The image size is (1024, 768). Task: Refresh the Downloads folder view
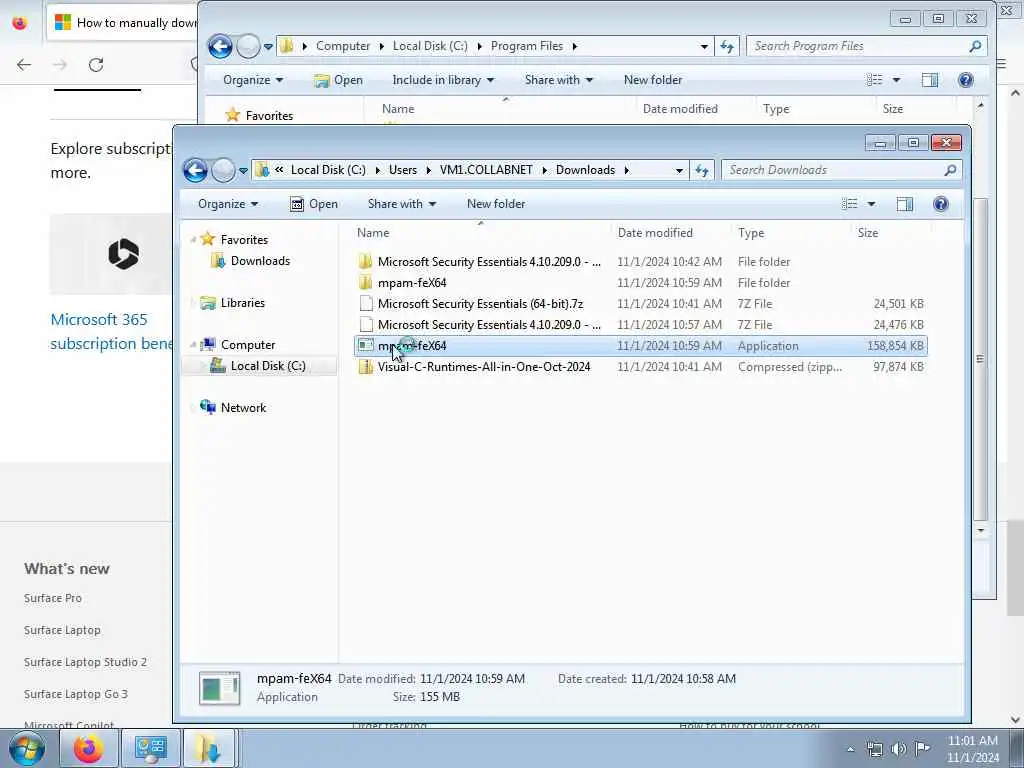701,170
